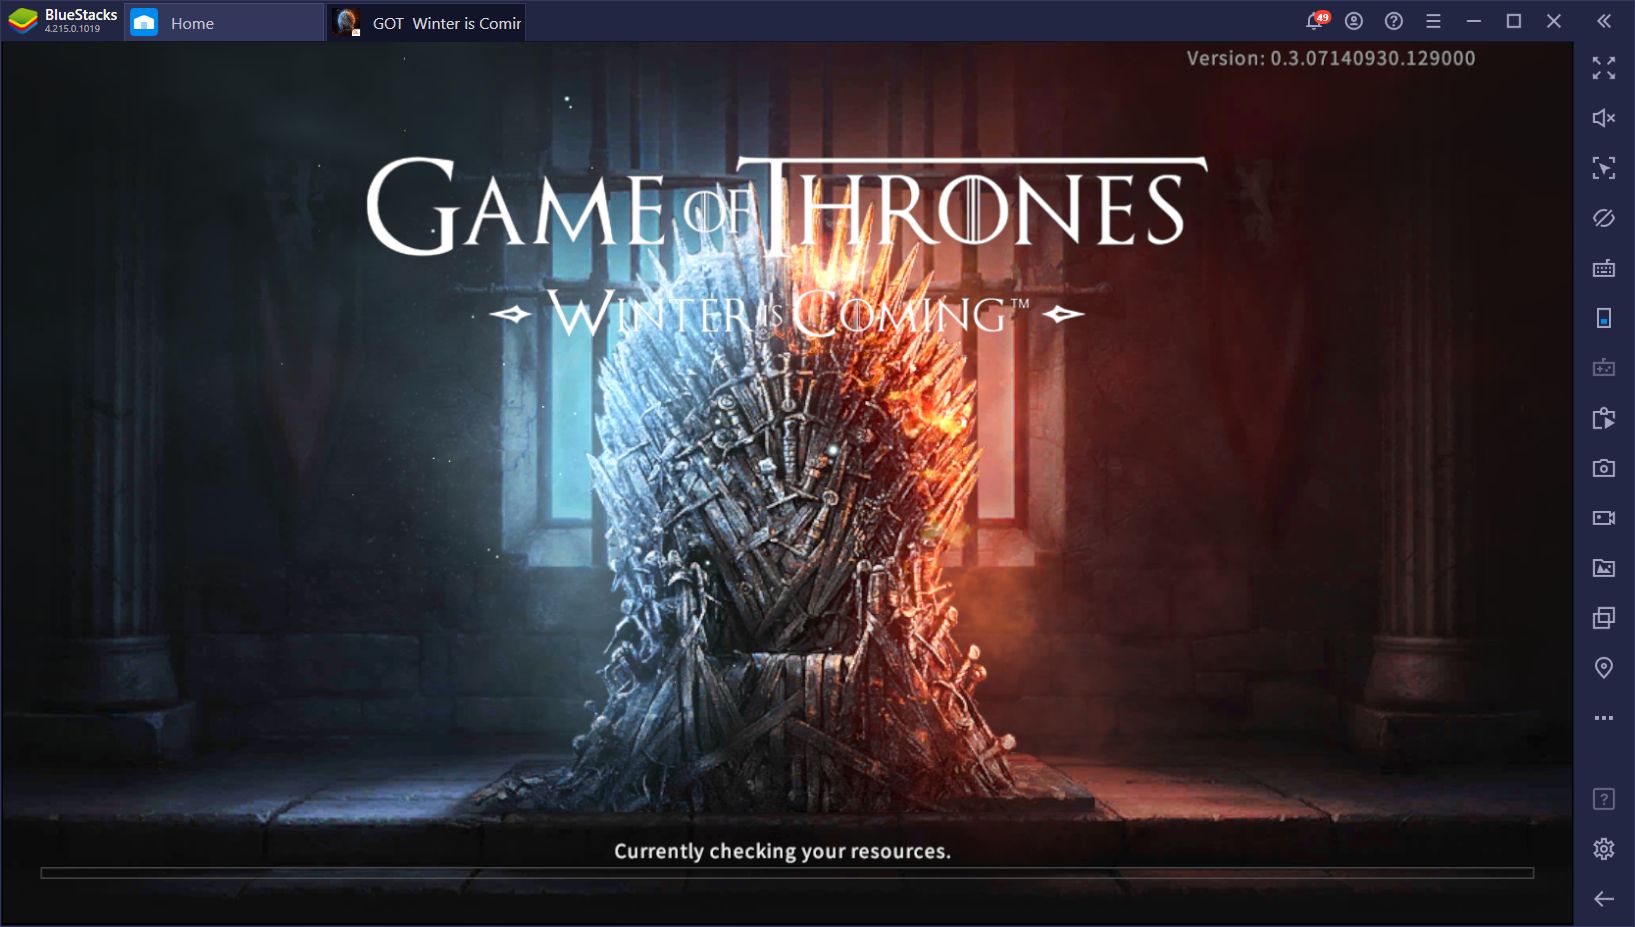Image resolution: width=1635 pixels, height=927 pixels.
Task: Click the version number text
Action: pos(1331,58)
